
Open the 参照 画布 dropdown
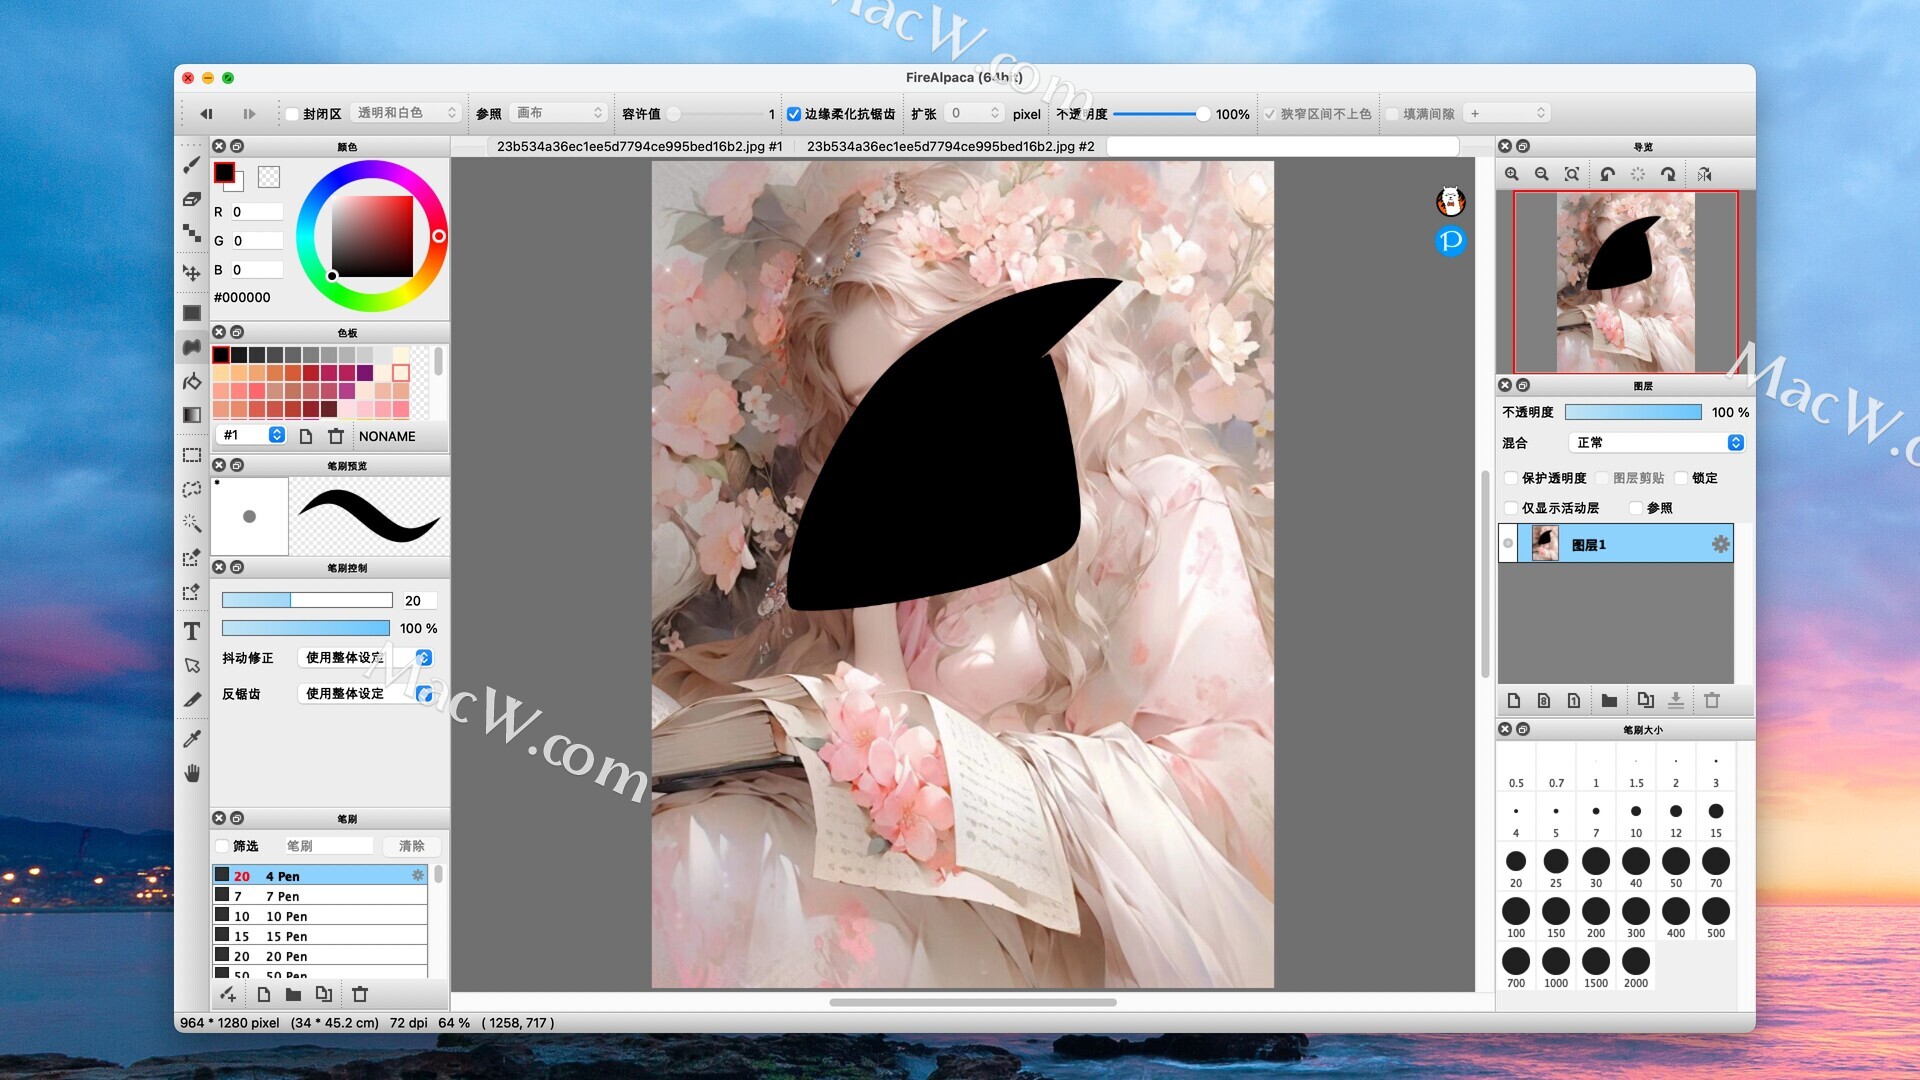tap(558, 113)
